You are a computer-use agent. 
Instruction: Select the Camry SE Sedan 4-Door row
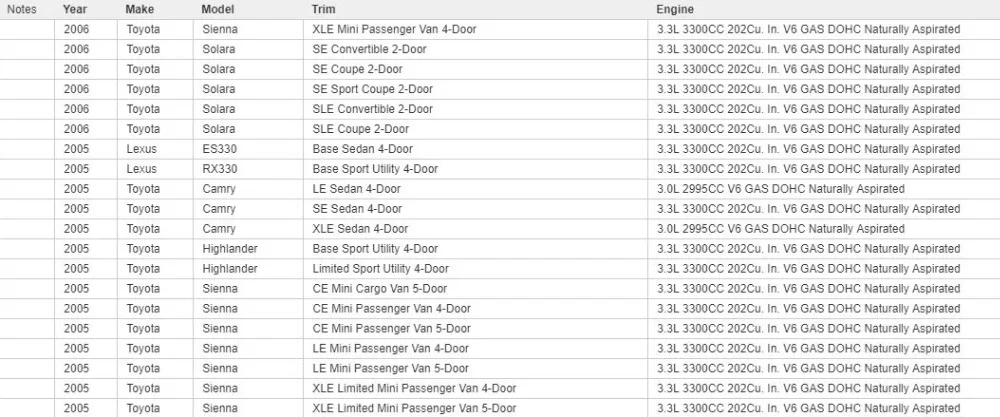[x=500, y=208]
